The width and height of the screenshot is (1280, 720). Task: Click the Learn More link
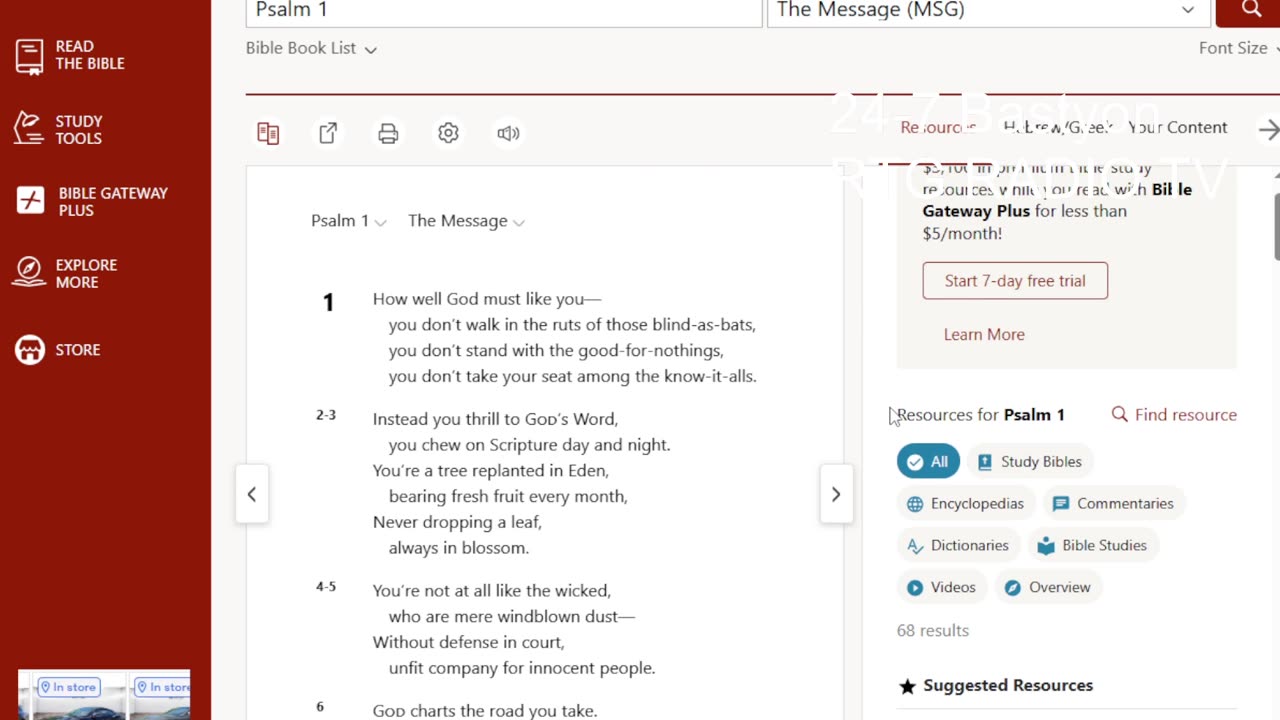(x=984, y=334)
